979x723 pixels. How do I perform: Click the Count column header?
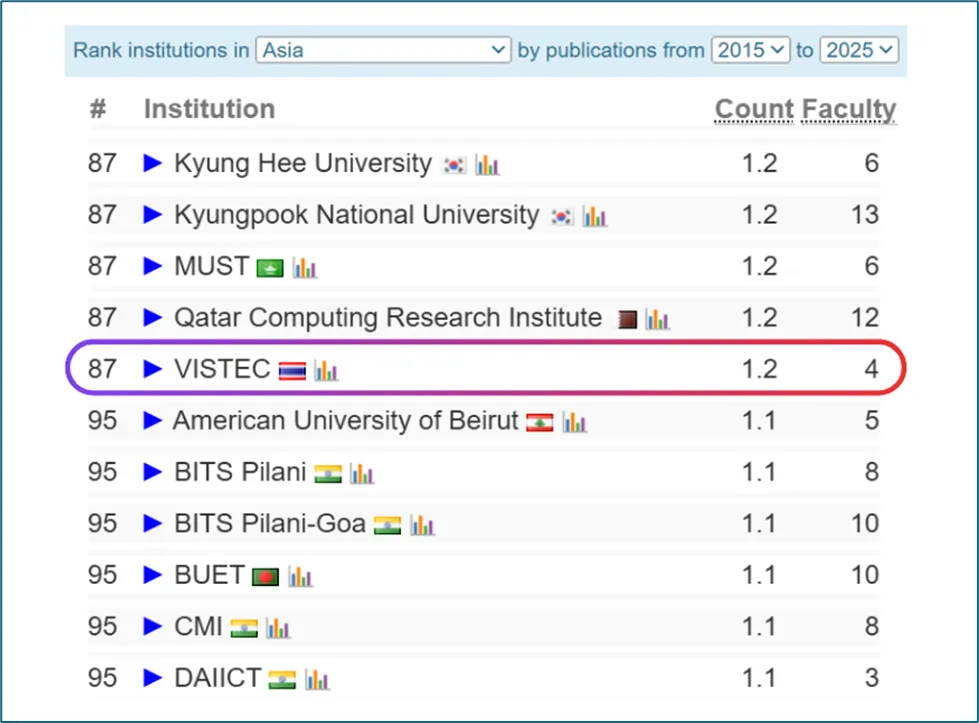(754, 110)
